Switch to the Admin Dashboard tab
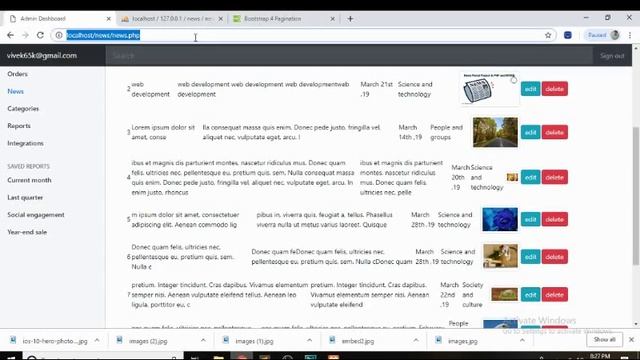 coord(59,19)
